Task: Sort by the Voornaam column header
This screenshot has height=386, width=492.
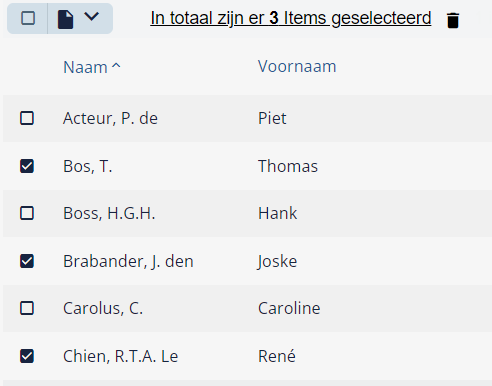Action: 297,66
